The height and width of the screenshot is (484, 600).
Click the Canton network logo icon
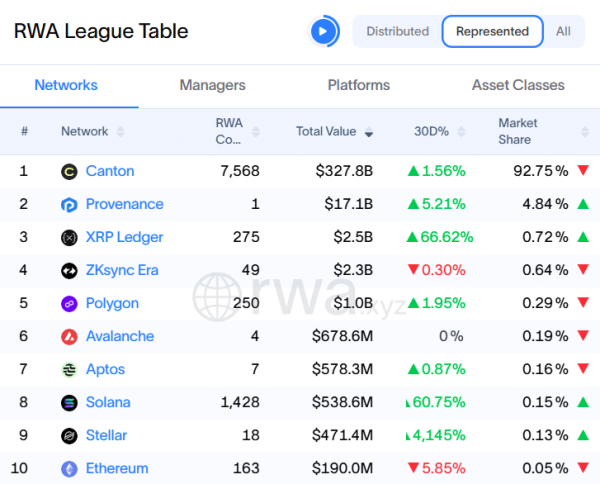click(69, 171)
